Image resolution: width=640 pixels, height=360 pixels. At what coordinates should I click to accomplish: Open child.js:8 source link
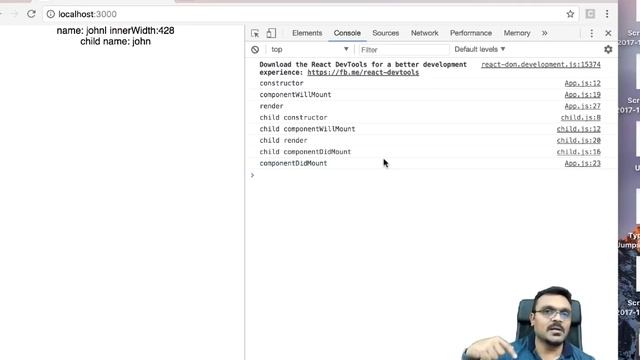(x=580, y=118)
